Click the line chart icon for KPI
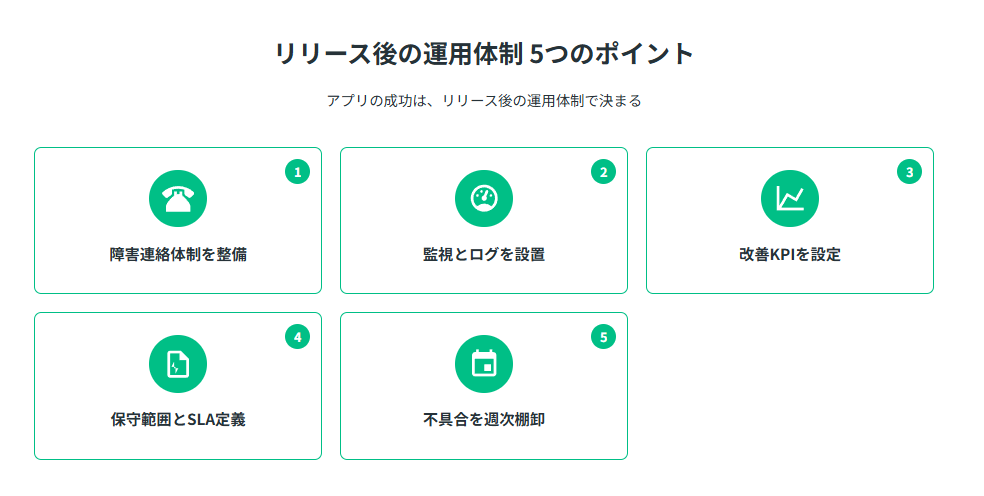The image size is (984, 496). pos(790,199)
